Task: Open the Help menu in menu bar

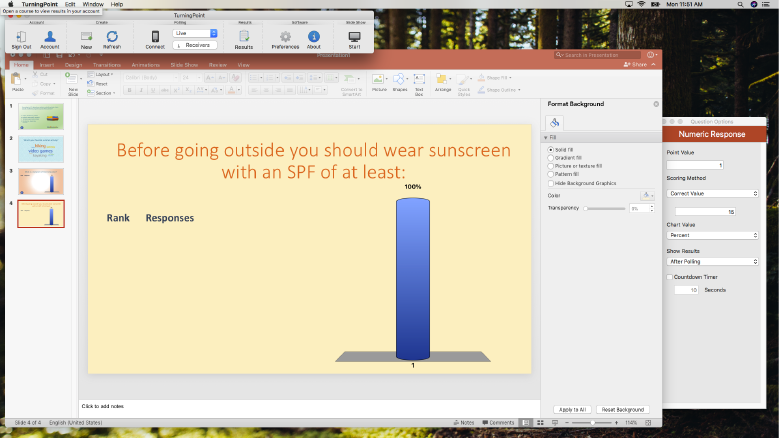Action: [x=117, y=4]
